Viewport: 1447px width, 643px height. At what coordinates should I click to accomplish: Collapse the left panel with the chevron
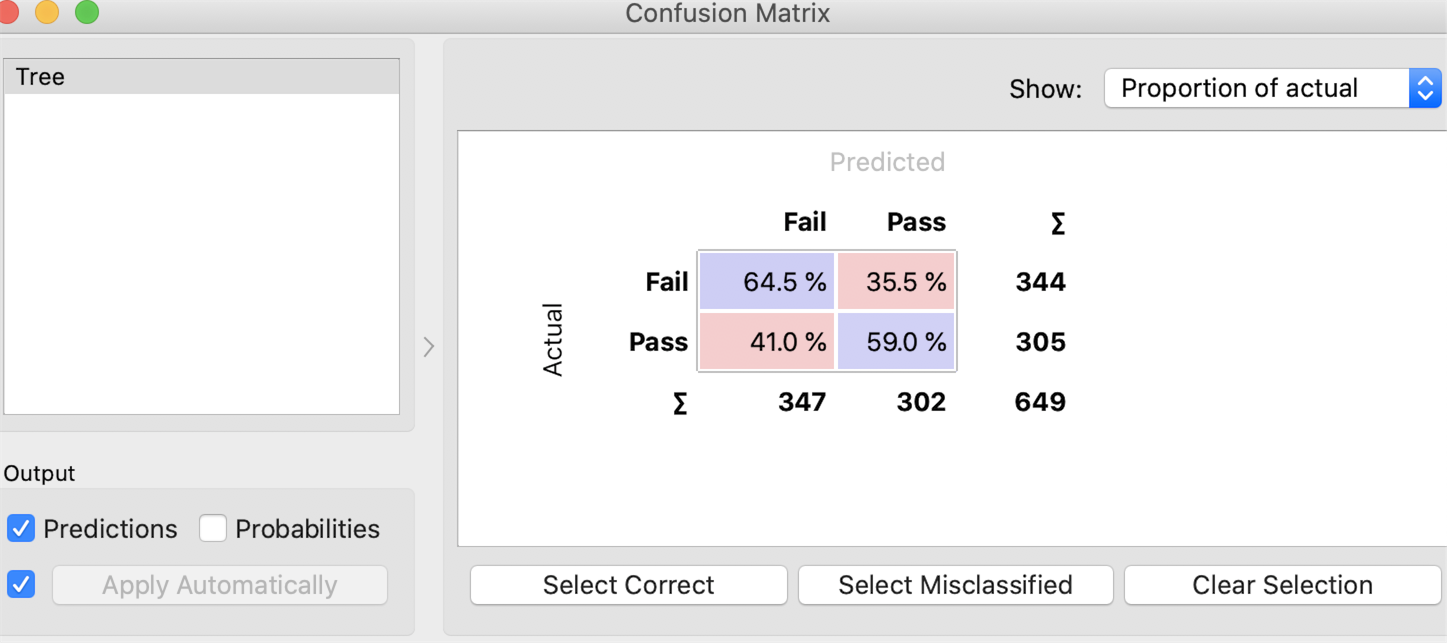click(428, 347)
